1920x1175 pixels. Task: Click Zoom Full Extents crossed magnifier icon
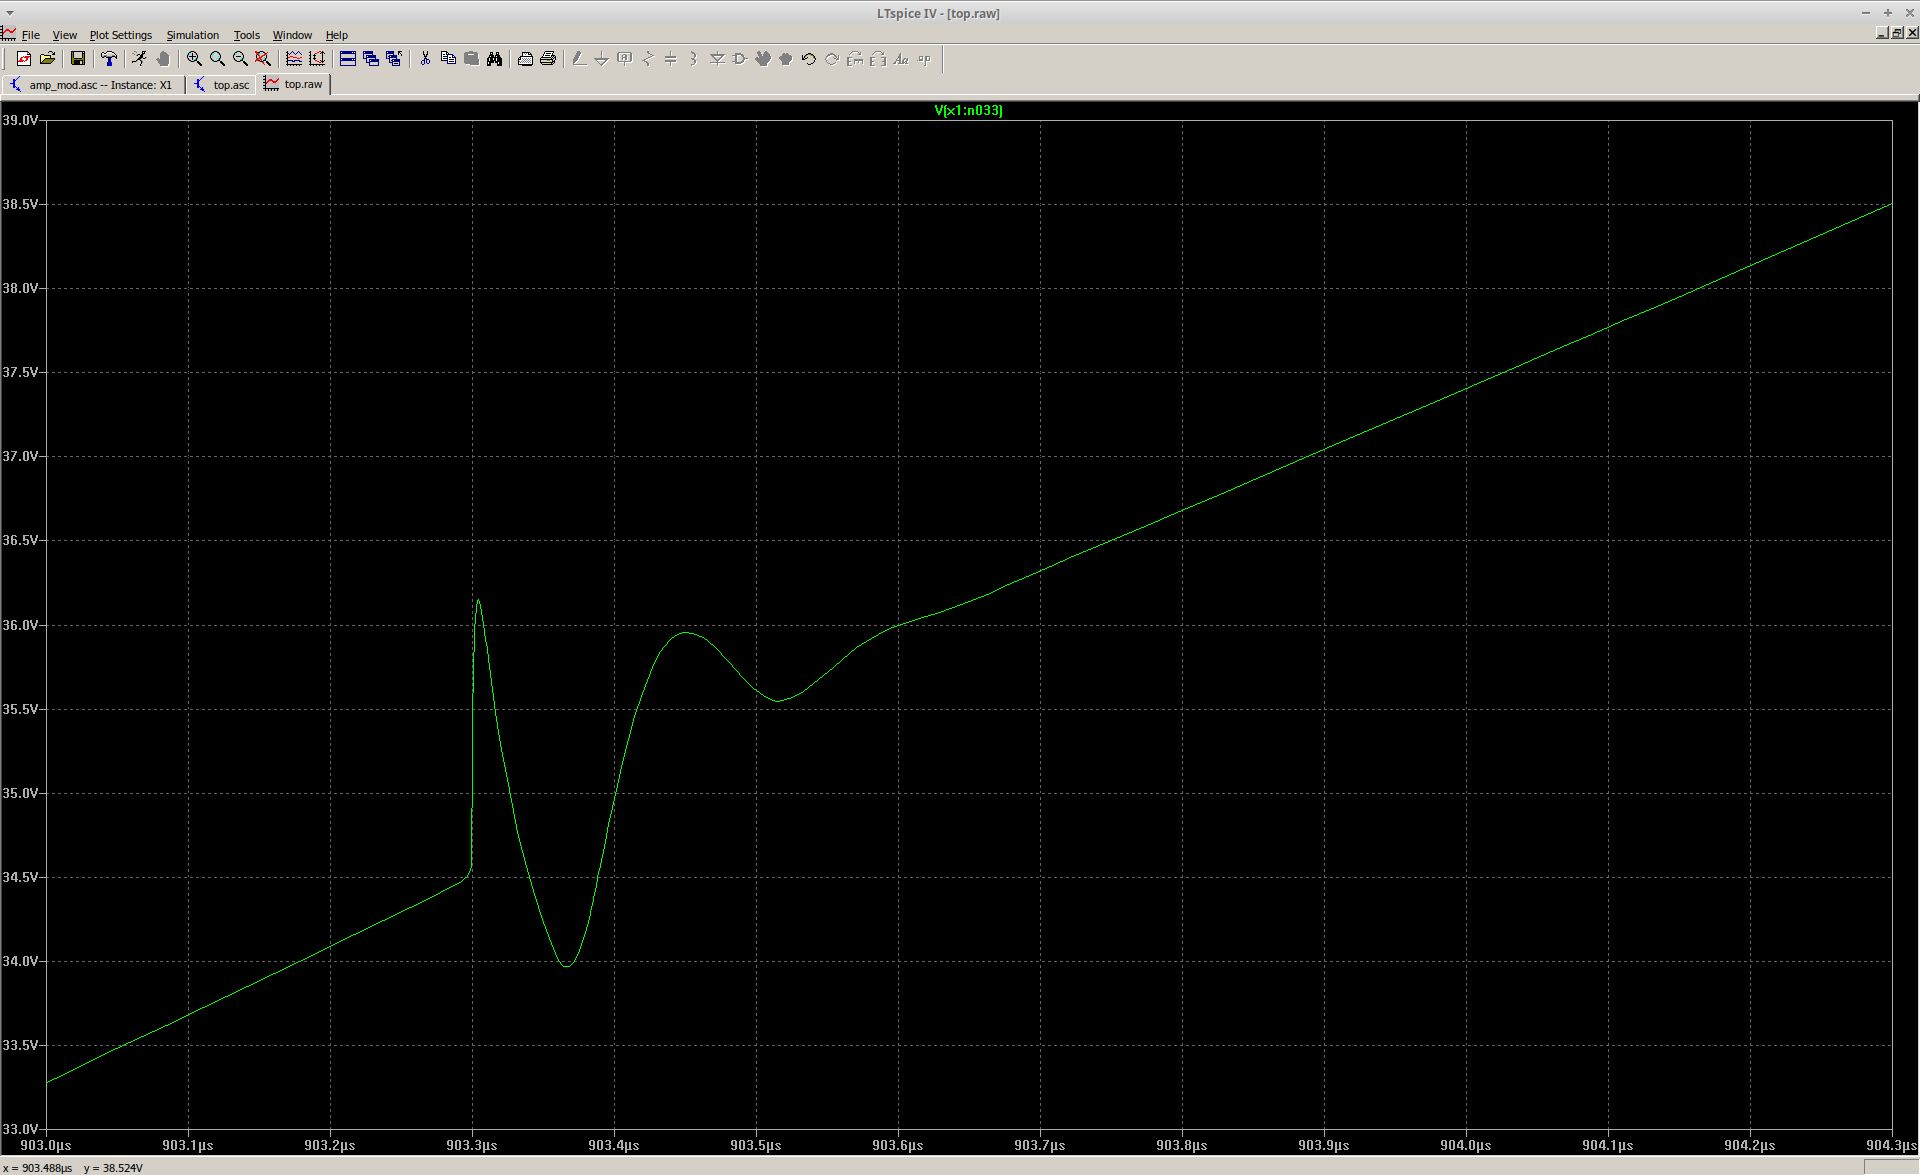click(x=263, y=59)
